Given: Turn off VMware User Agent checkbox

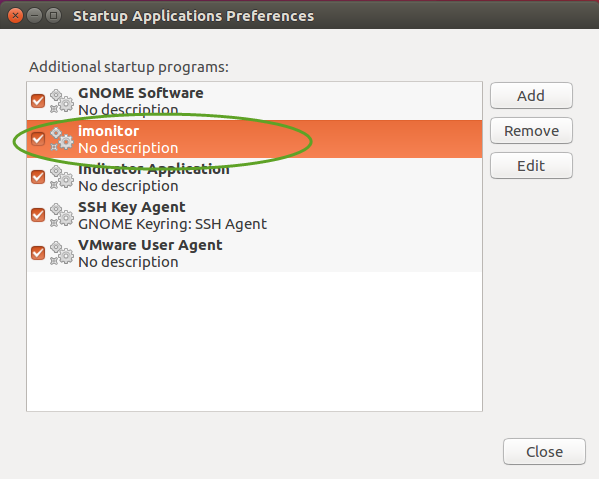Looking at the screenshot, I should point(38,253).
